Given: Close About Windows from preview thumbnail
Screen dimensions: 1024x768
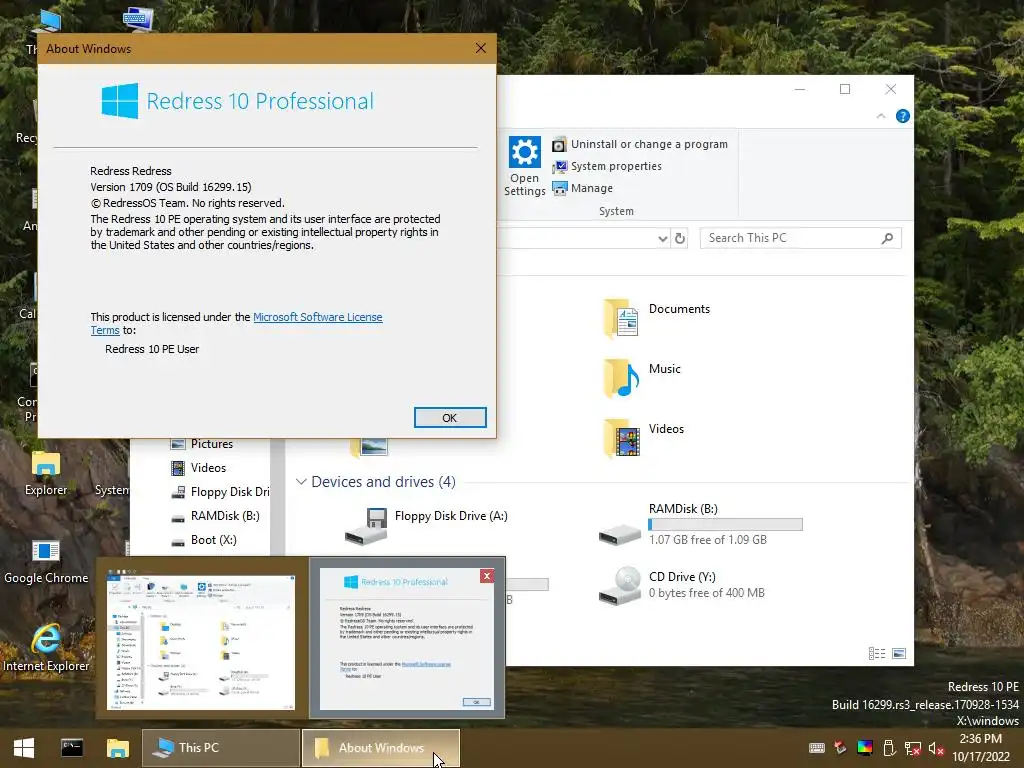Looking at the screenshot, I should pyautogui.click(x=487, y=576).
